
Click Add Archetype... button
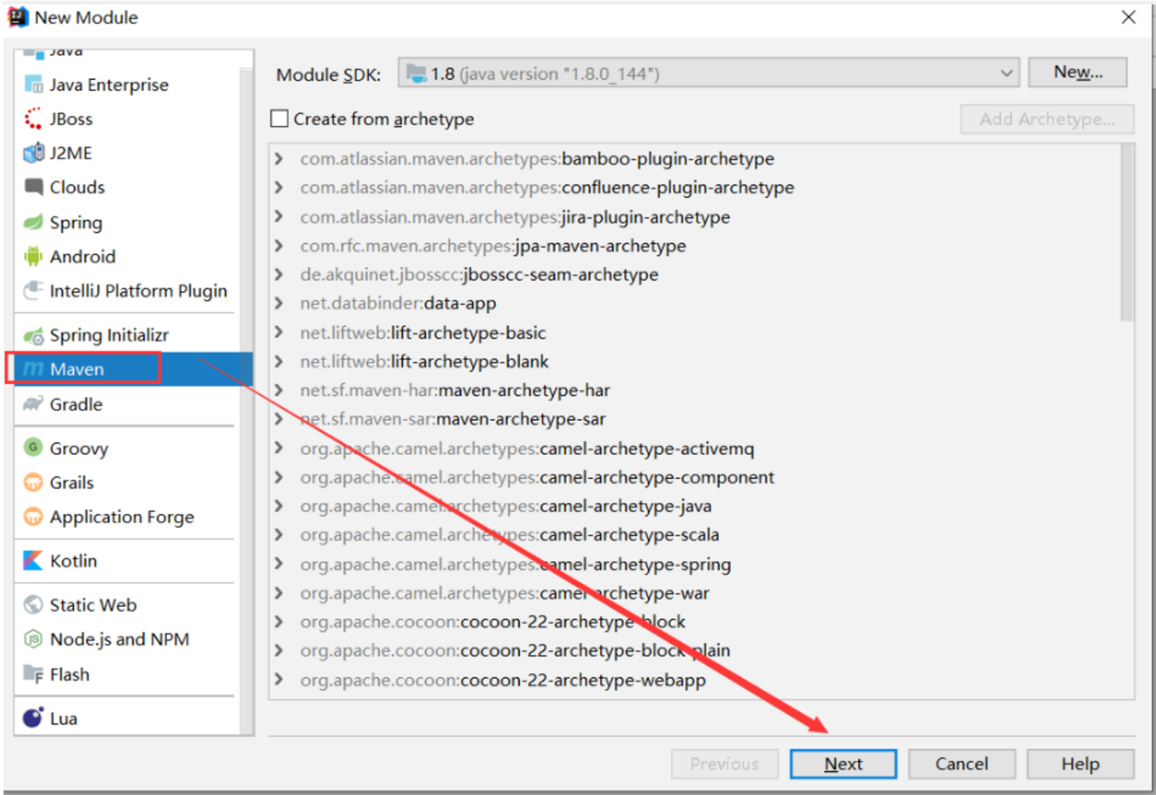[1047, 119]
